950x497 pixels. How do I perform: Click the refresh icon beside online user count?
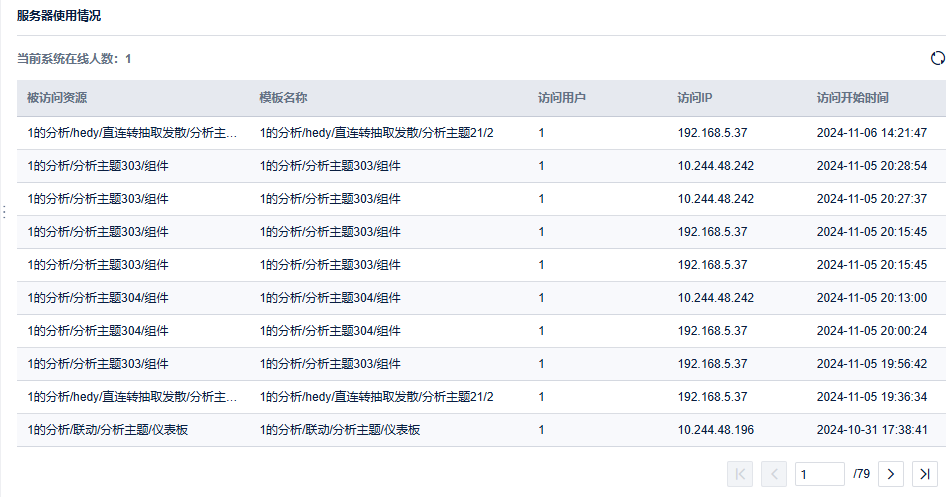point(938,58)
